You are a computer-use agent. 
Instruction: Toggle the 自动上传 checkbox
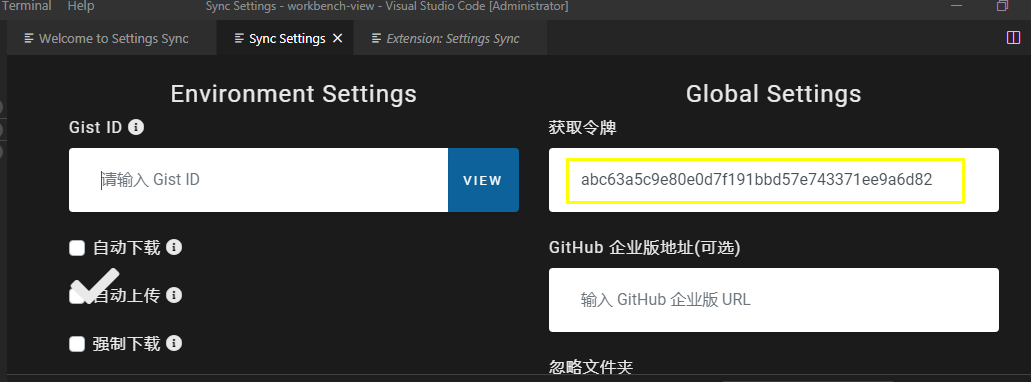click(78, 296)
